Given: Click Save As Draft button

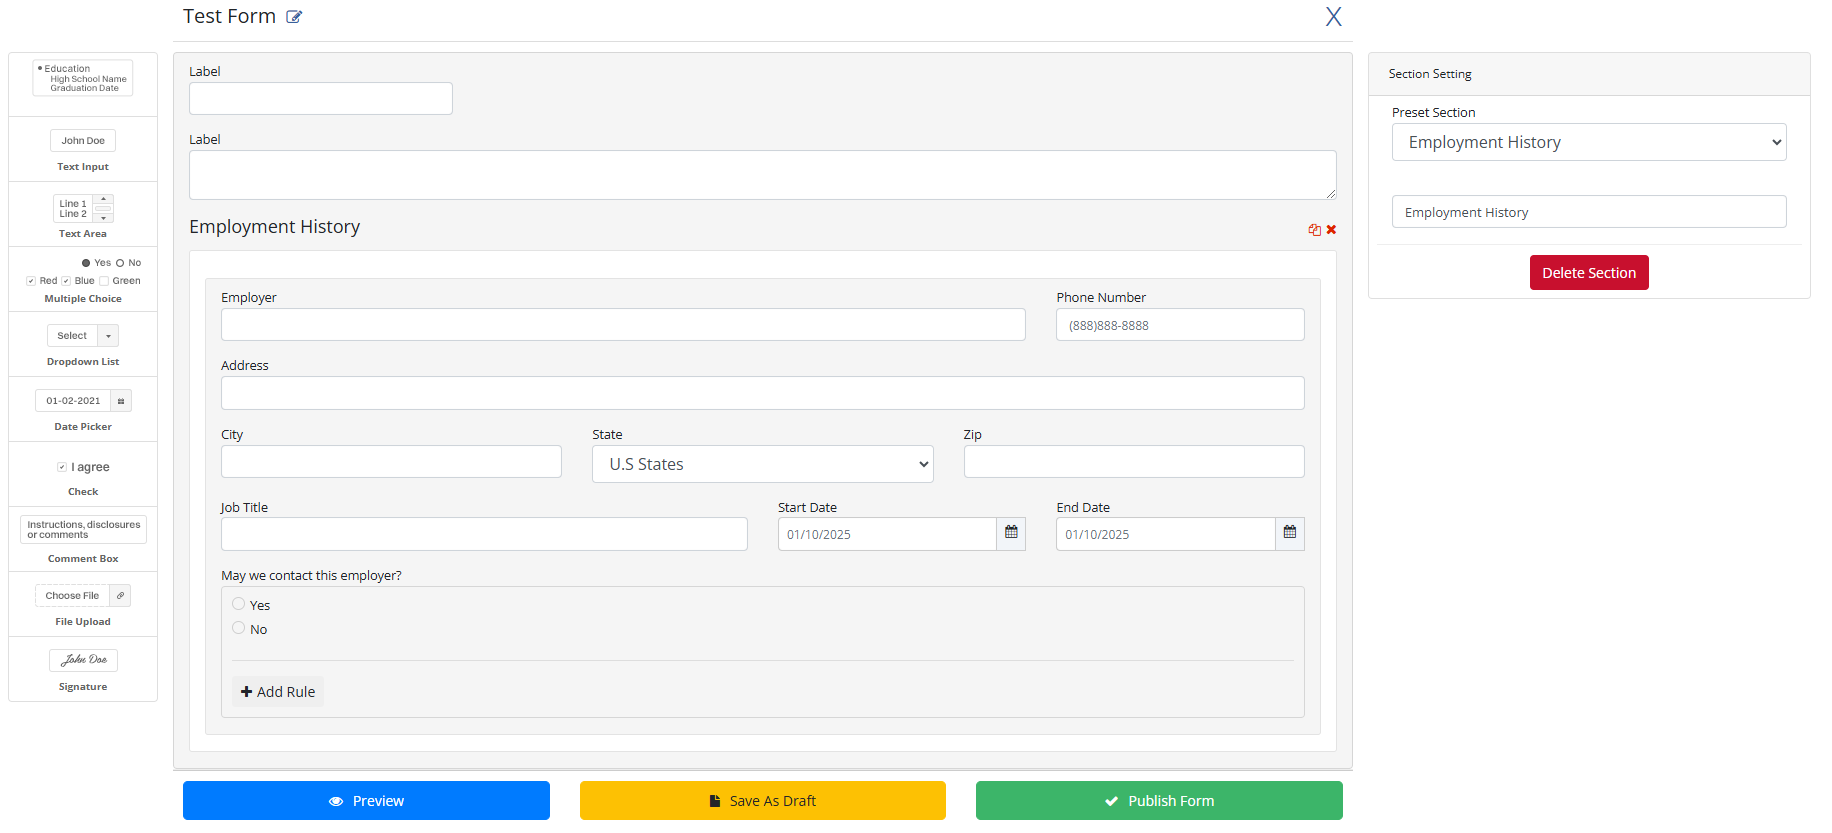Looking at the screenshot, I should (x=762, y=800).
